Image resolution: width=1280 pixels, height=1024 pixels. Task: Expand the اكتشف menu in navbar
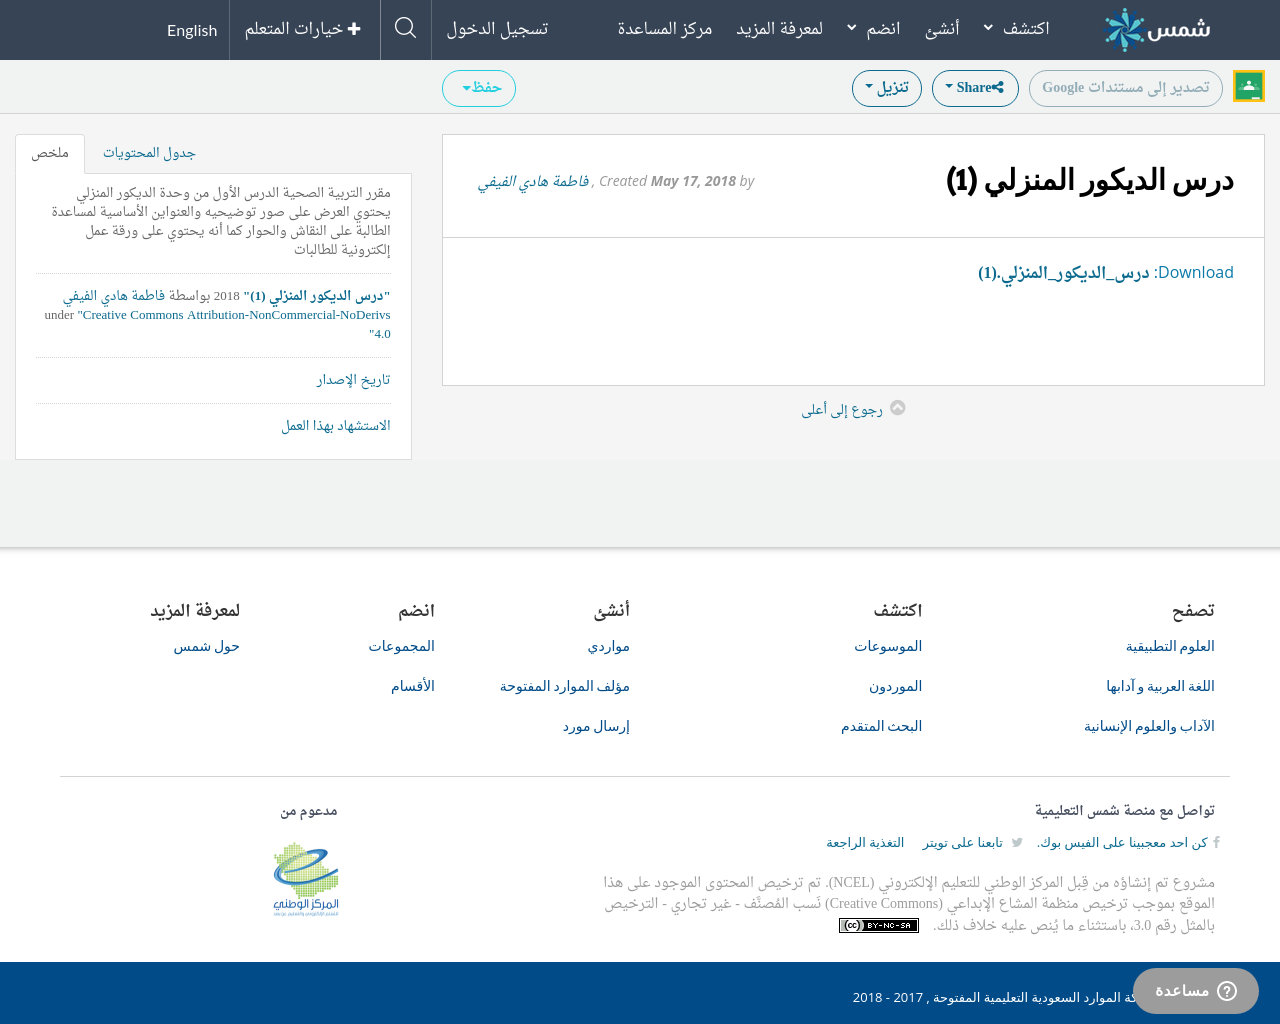[1017, 29]
